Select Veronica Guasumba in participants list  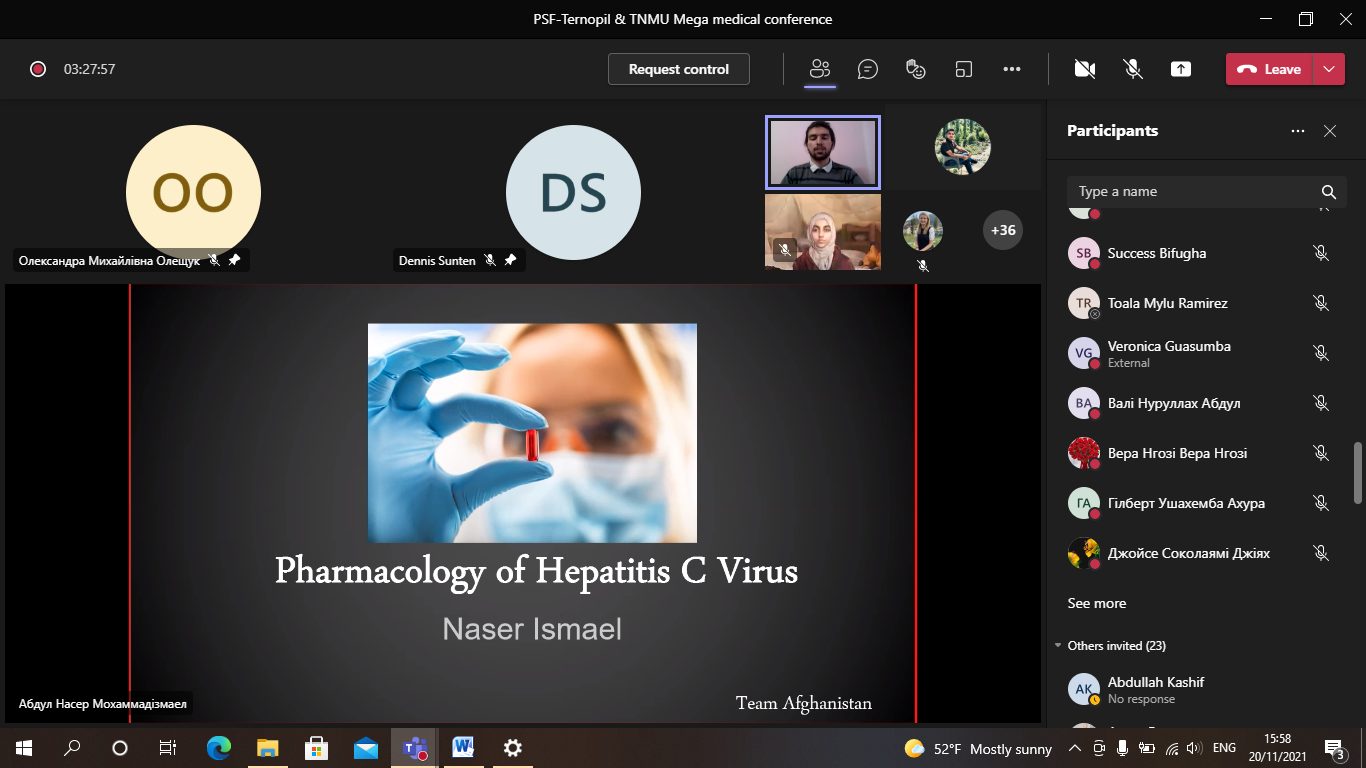click(x=1168, y=346)
